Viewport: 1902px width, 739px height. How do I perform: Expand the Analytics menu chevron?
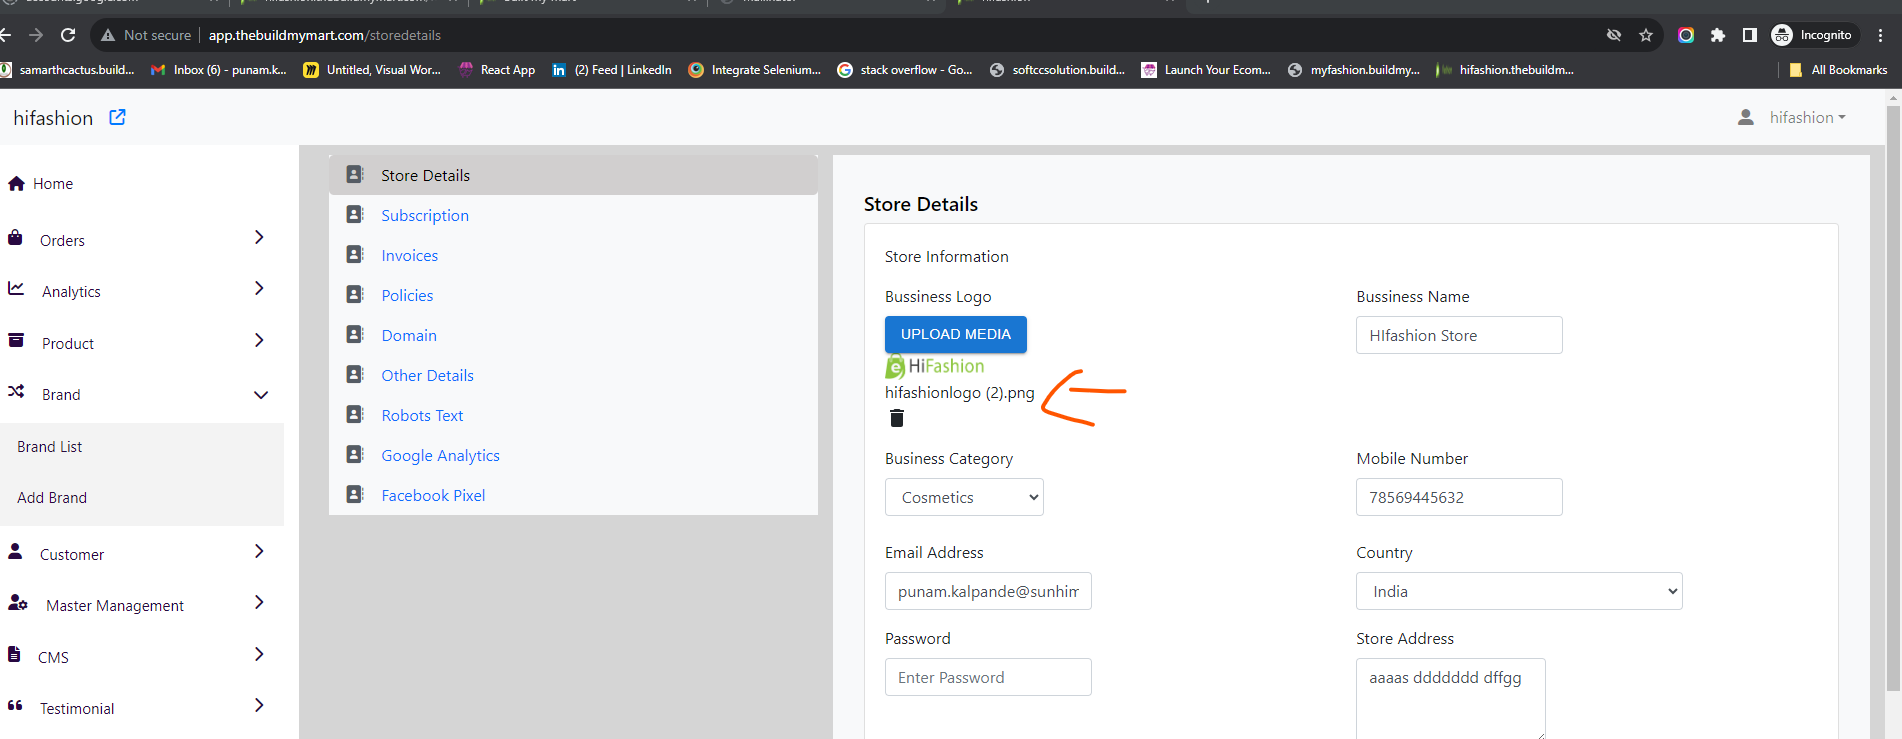[x=259, y=288]
